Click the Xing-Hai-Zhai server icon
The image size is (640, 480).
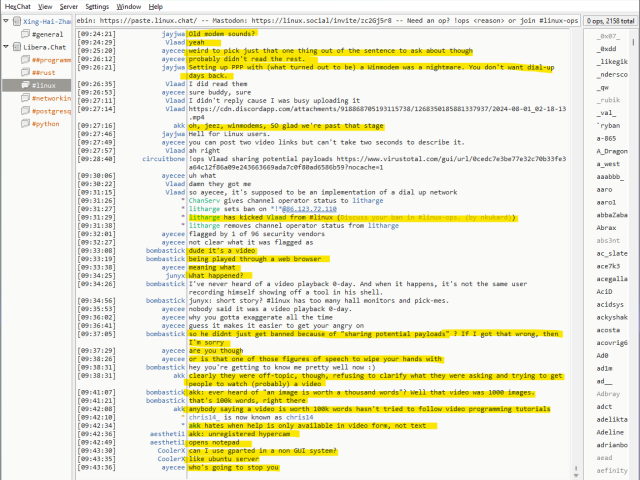[15, 20]
